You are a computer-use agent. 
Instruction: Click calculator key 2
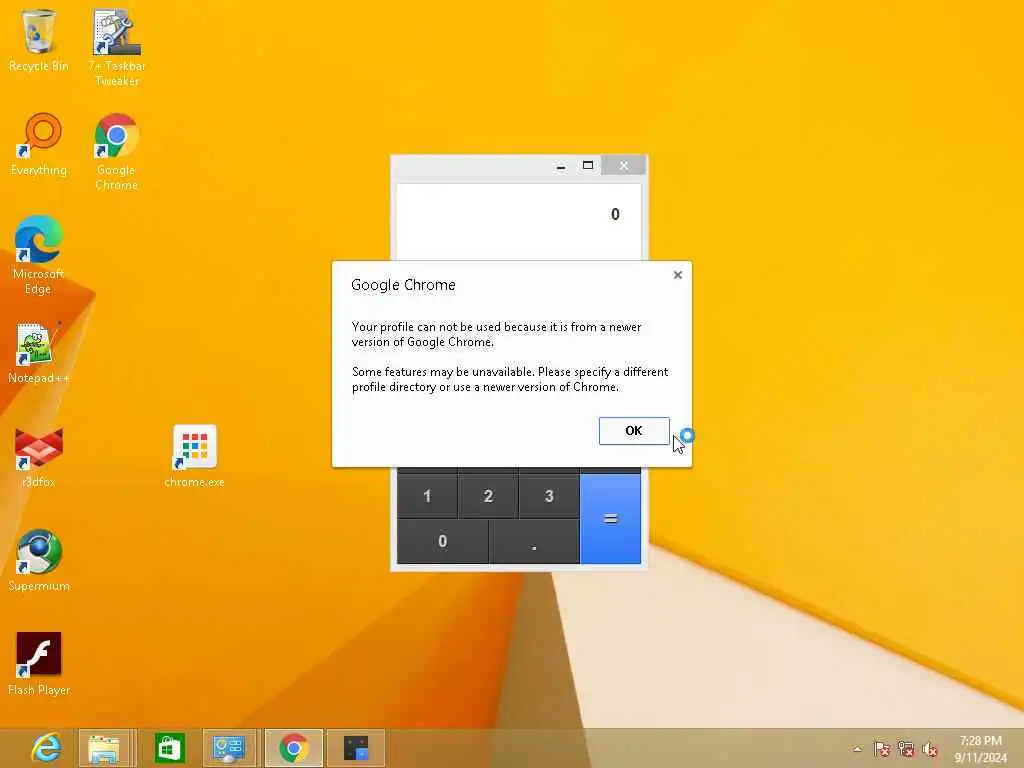coord(488,496)
